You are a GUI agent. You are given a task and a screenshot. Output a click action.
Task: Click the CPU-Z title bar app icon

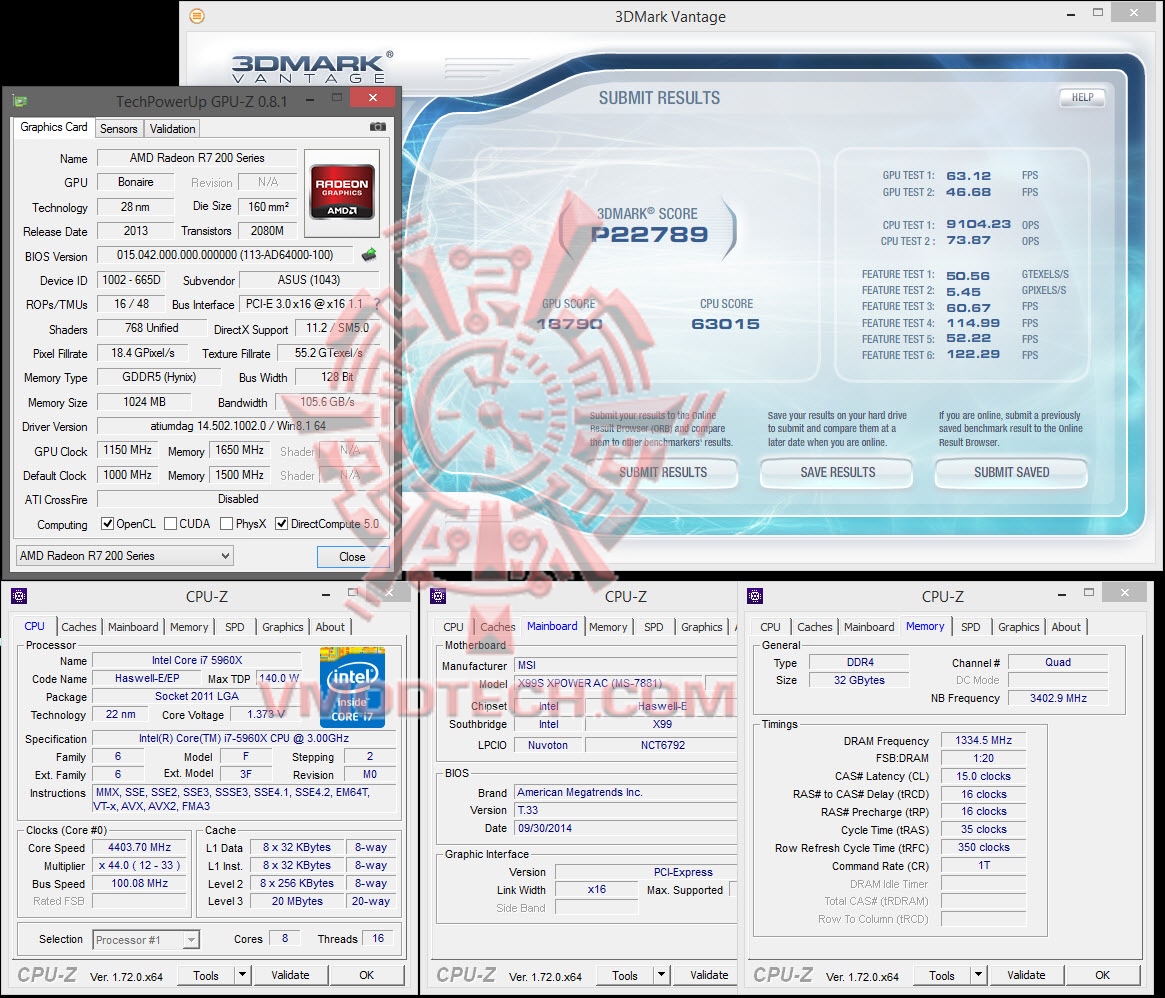click(x=19, y=596)
